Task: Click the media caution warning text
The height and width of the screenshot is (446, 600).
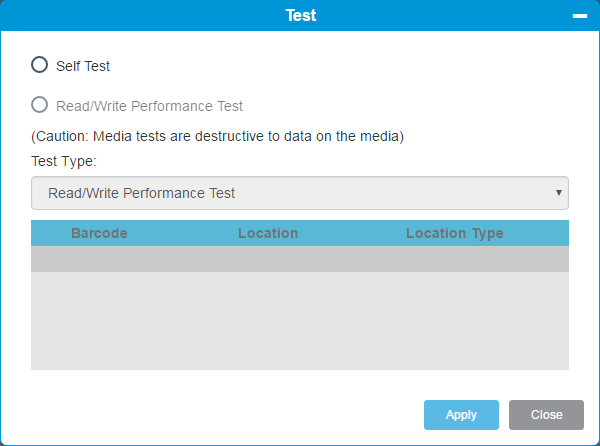Action: [x=217, y=136]
